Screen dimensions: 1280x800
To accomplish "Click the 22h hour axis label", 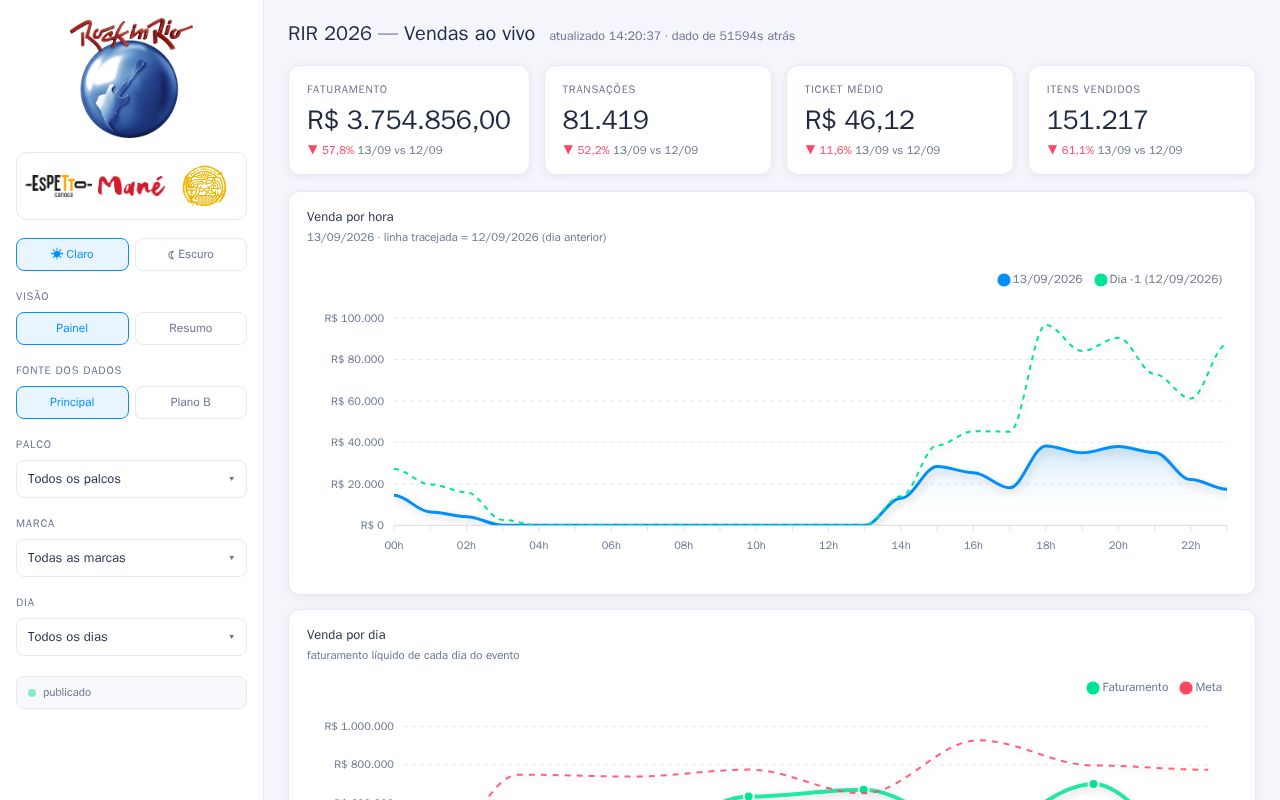I will click(x=1190, y=546).
